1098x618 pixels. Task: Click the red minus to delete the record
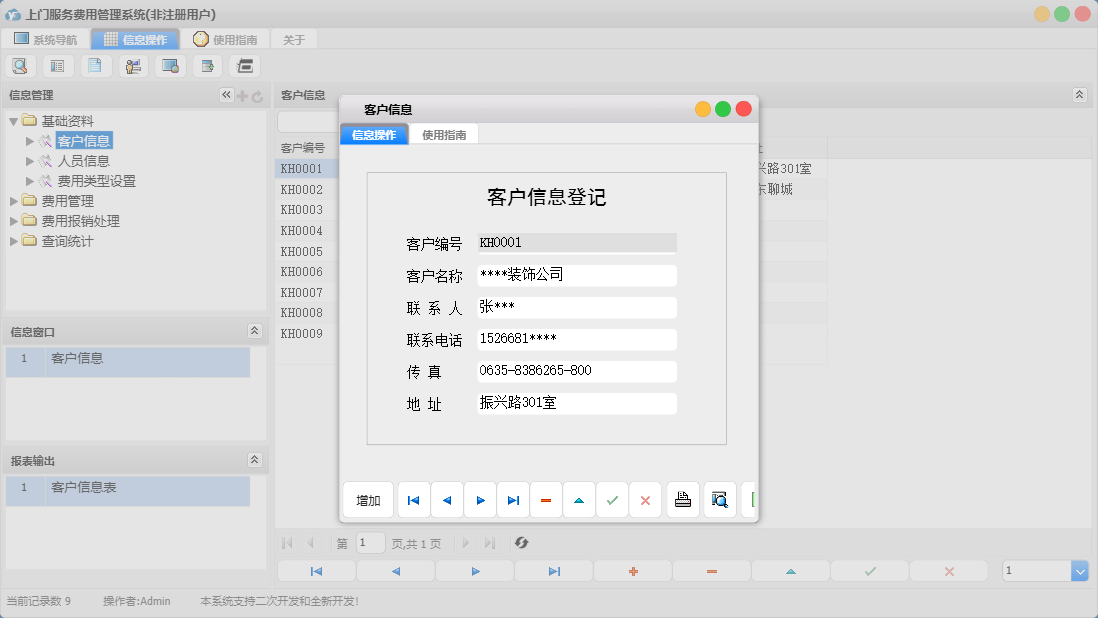(x=546, y=499)
